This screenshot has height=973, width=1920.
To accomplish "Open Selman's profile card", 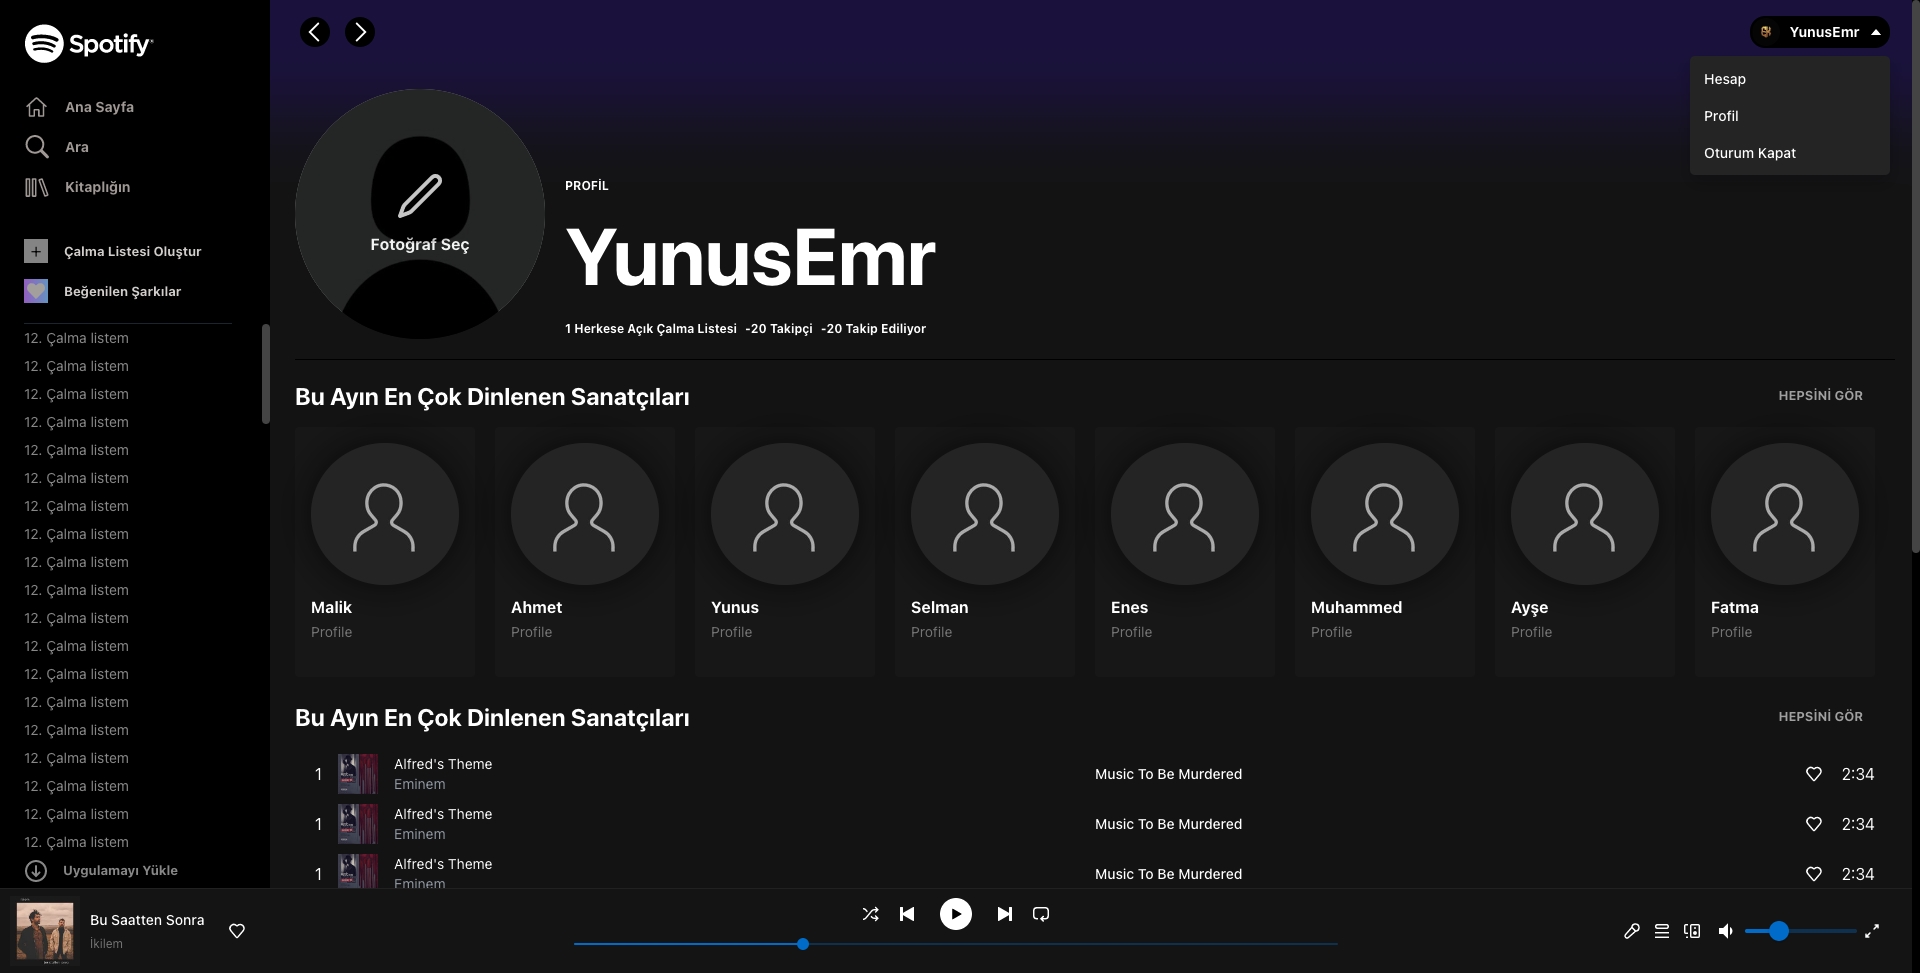I will (x=985, y=552).
